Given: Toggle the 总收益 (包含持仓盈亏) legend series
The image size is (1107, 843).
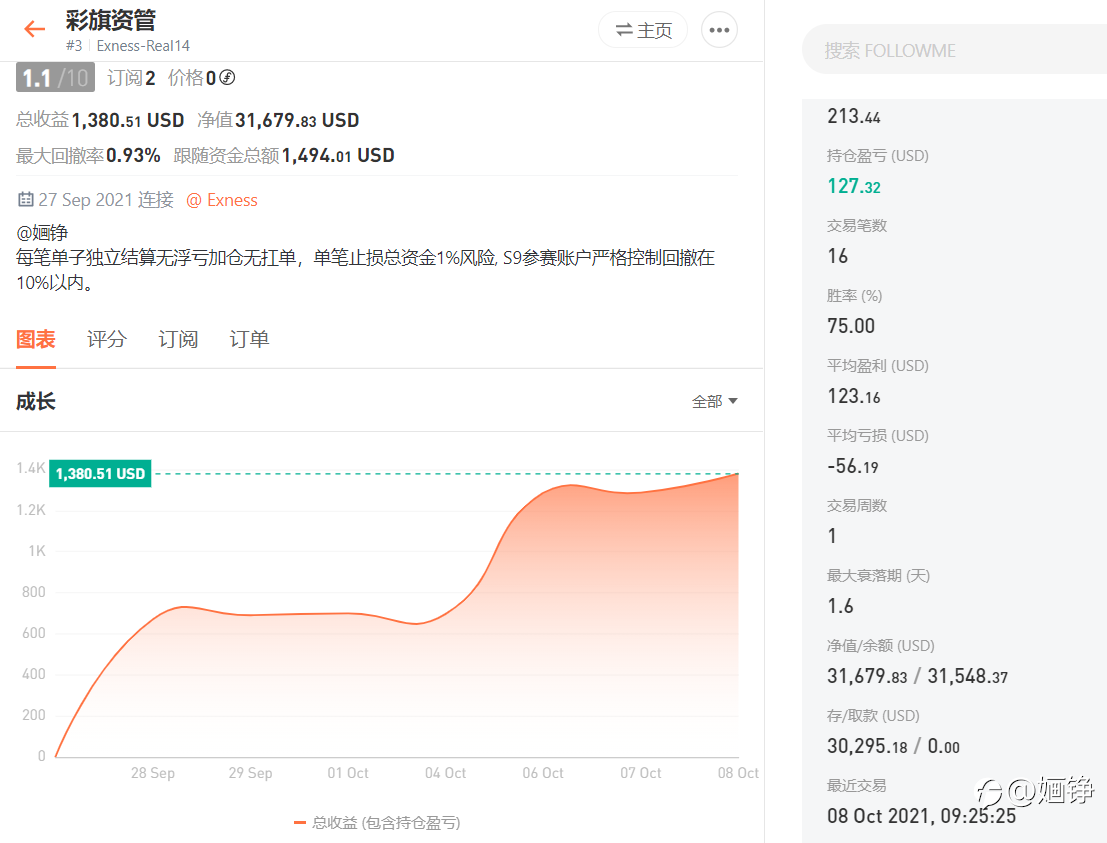Looking at the screenshot, I should (377, 823).
